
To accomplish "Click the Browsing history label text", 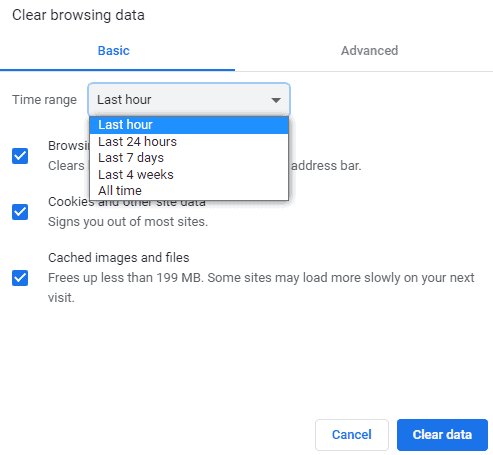I will pos(69,146).
